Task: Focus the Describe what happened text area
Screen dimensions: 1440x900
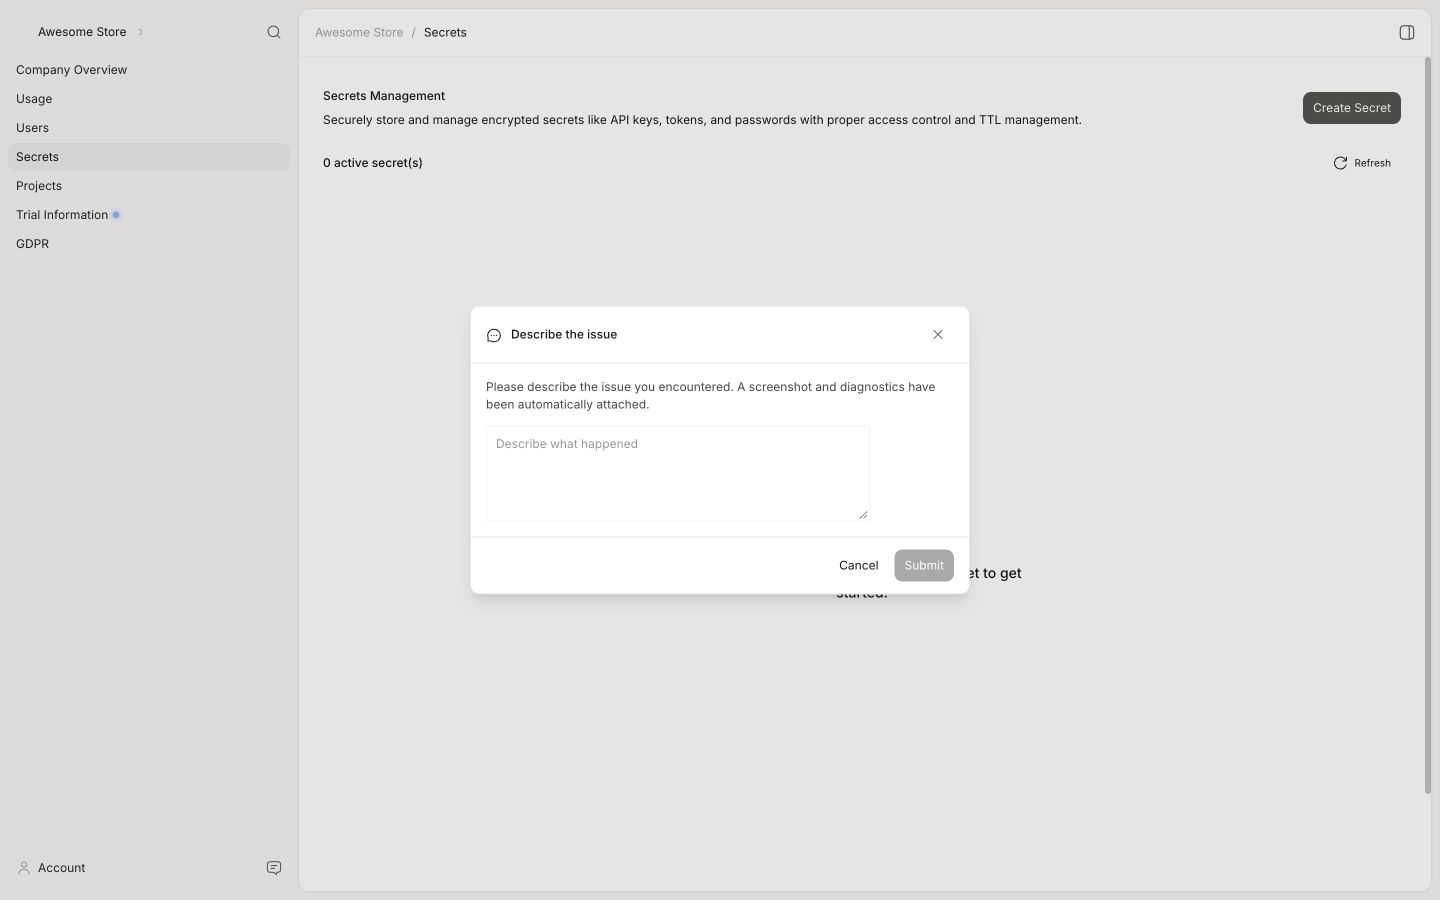Action: pos(678,473)
